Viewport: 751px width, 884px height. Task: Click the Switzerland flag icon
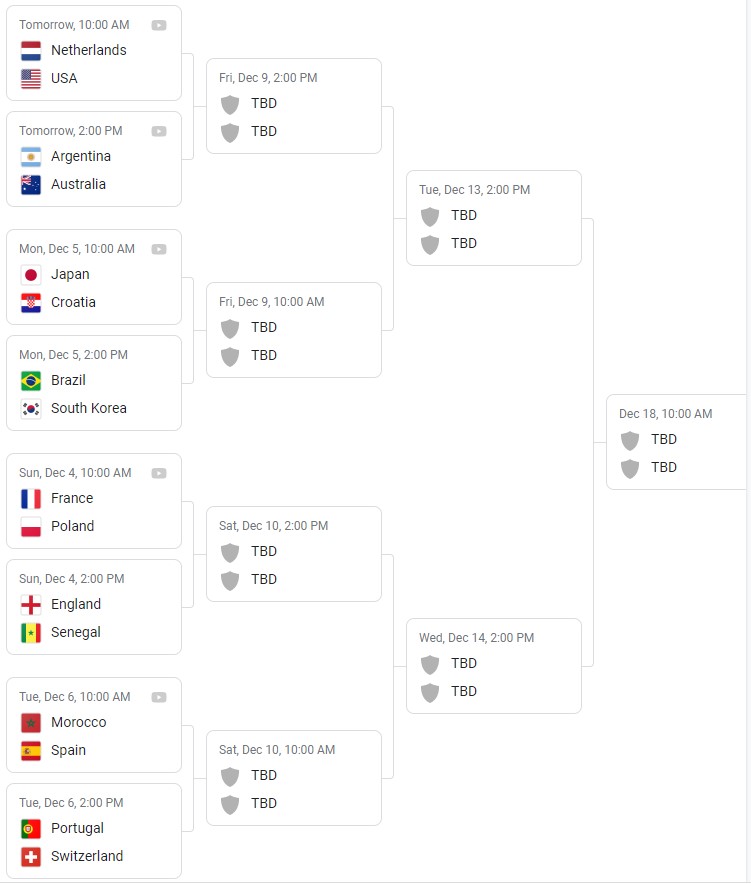pos(31,856)
